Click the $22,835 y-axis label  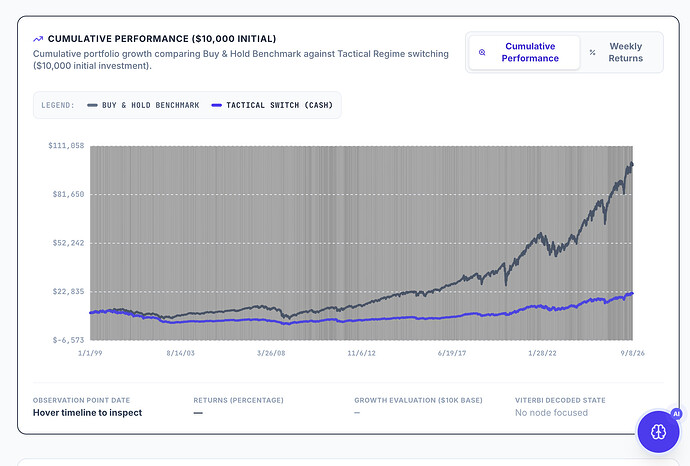click(x=68, y=291)
